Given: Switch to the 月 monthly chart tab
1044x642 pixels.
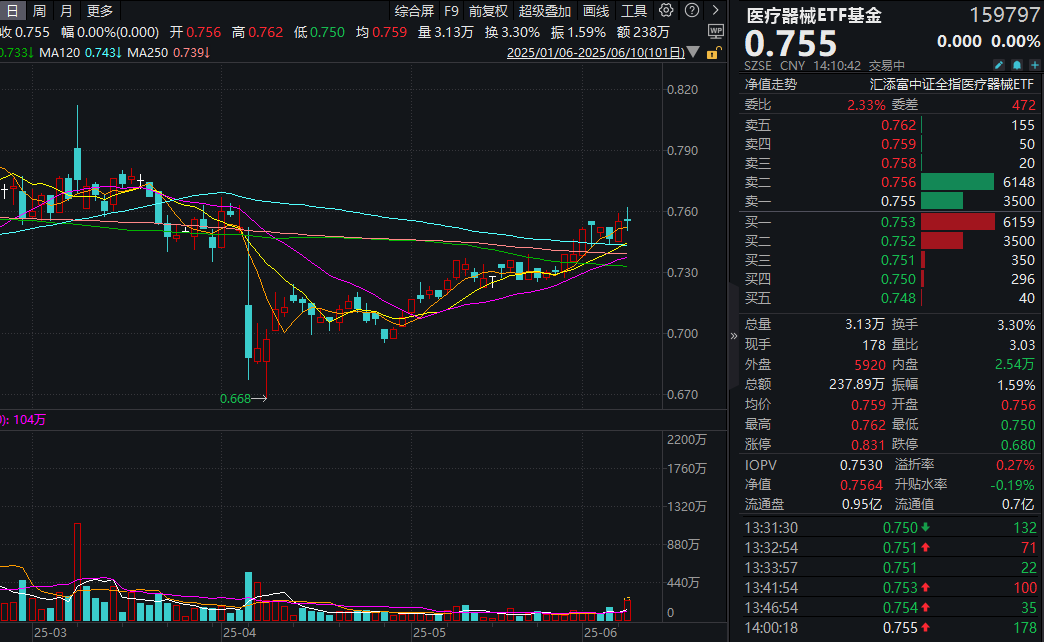Looking at the screenshot, I should 66,11.
